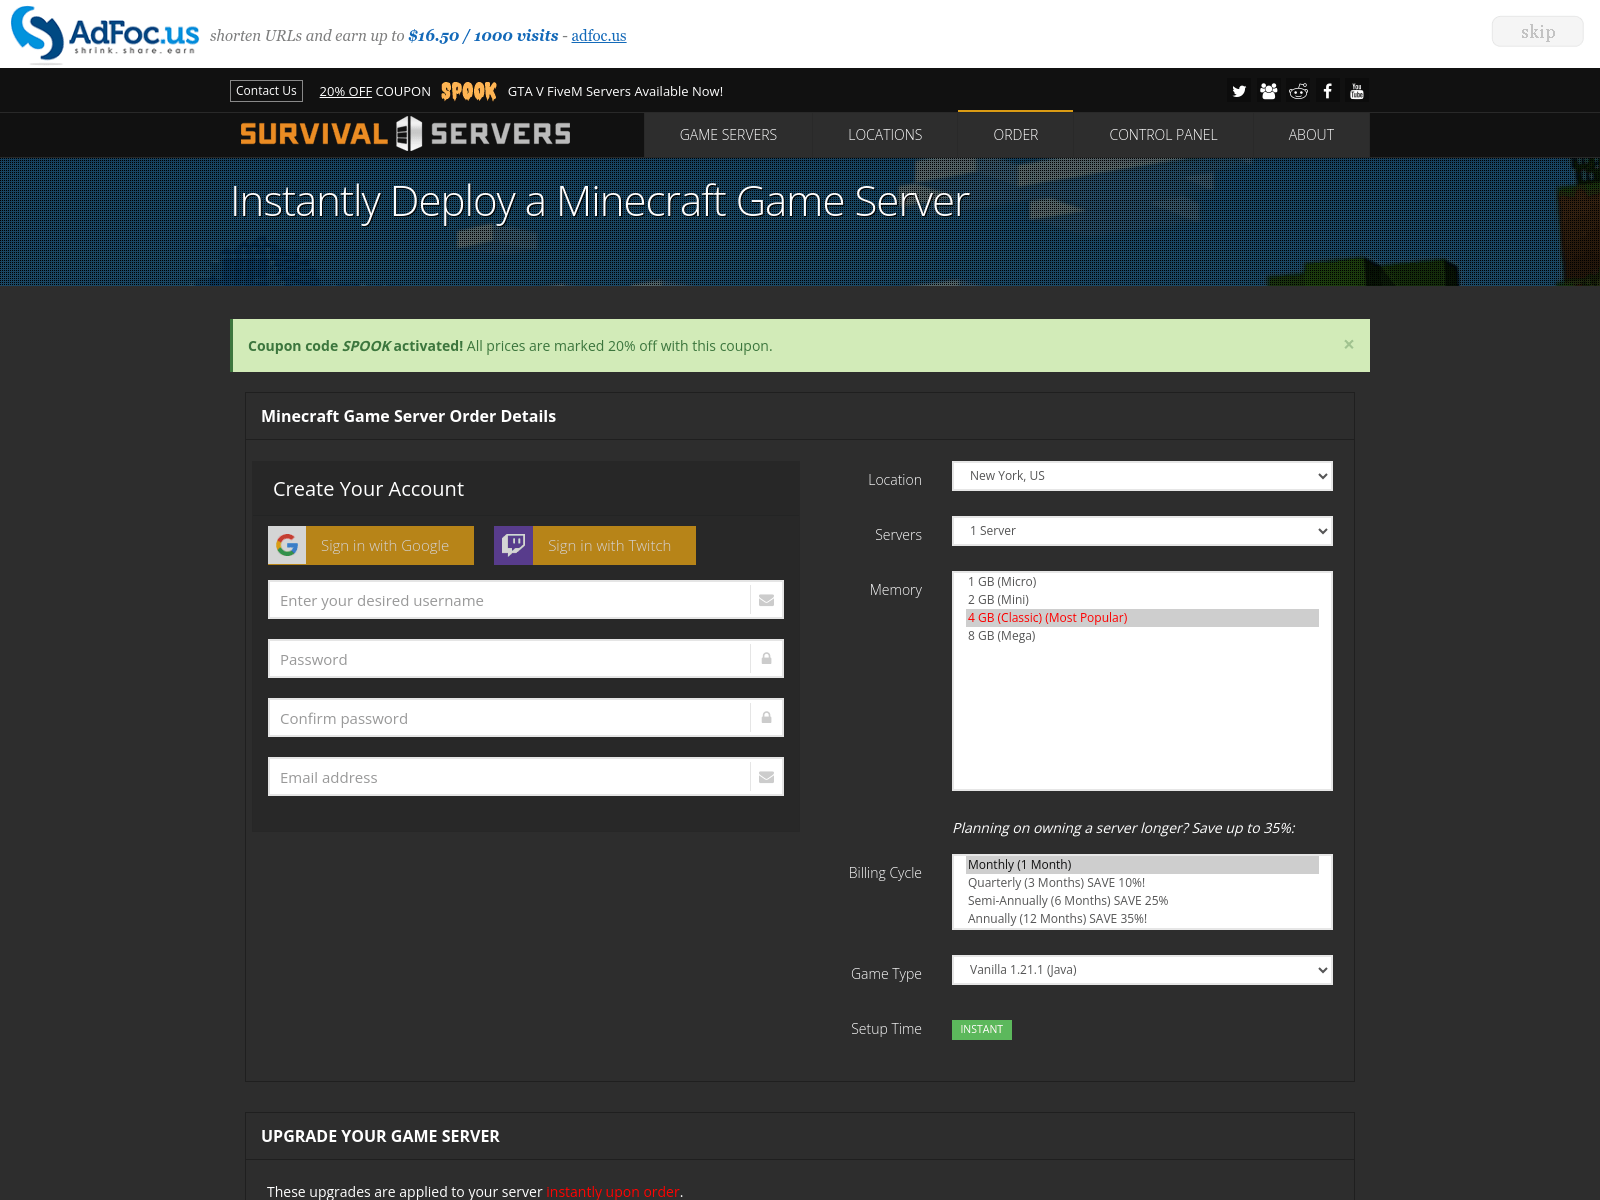Image resolution: width=1600 pixels, height=1200 pixels.
Task: Click the Survival Servers logo
Action: (x=405, y=134)
